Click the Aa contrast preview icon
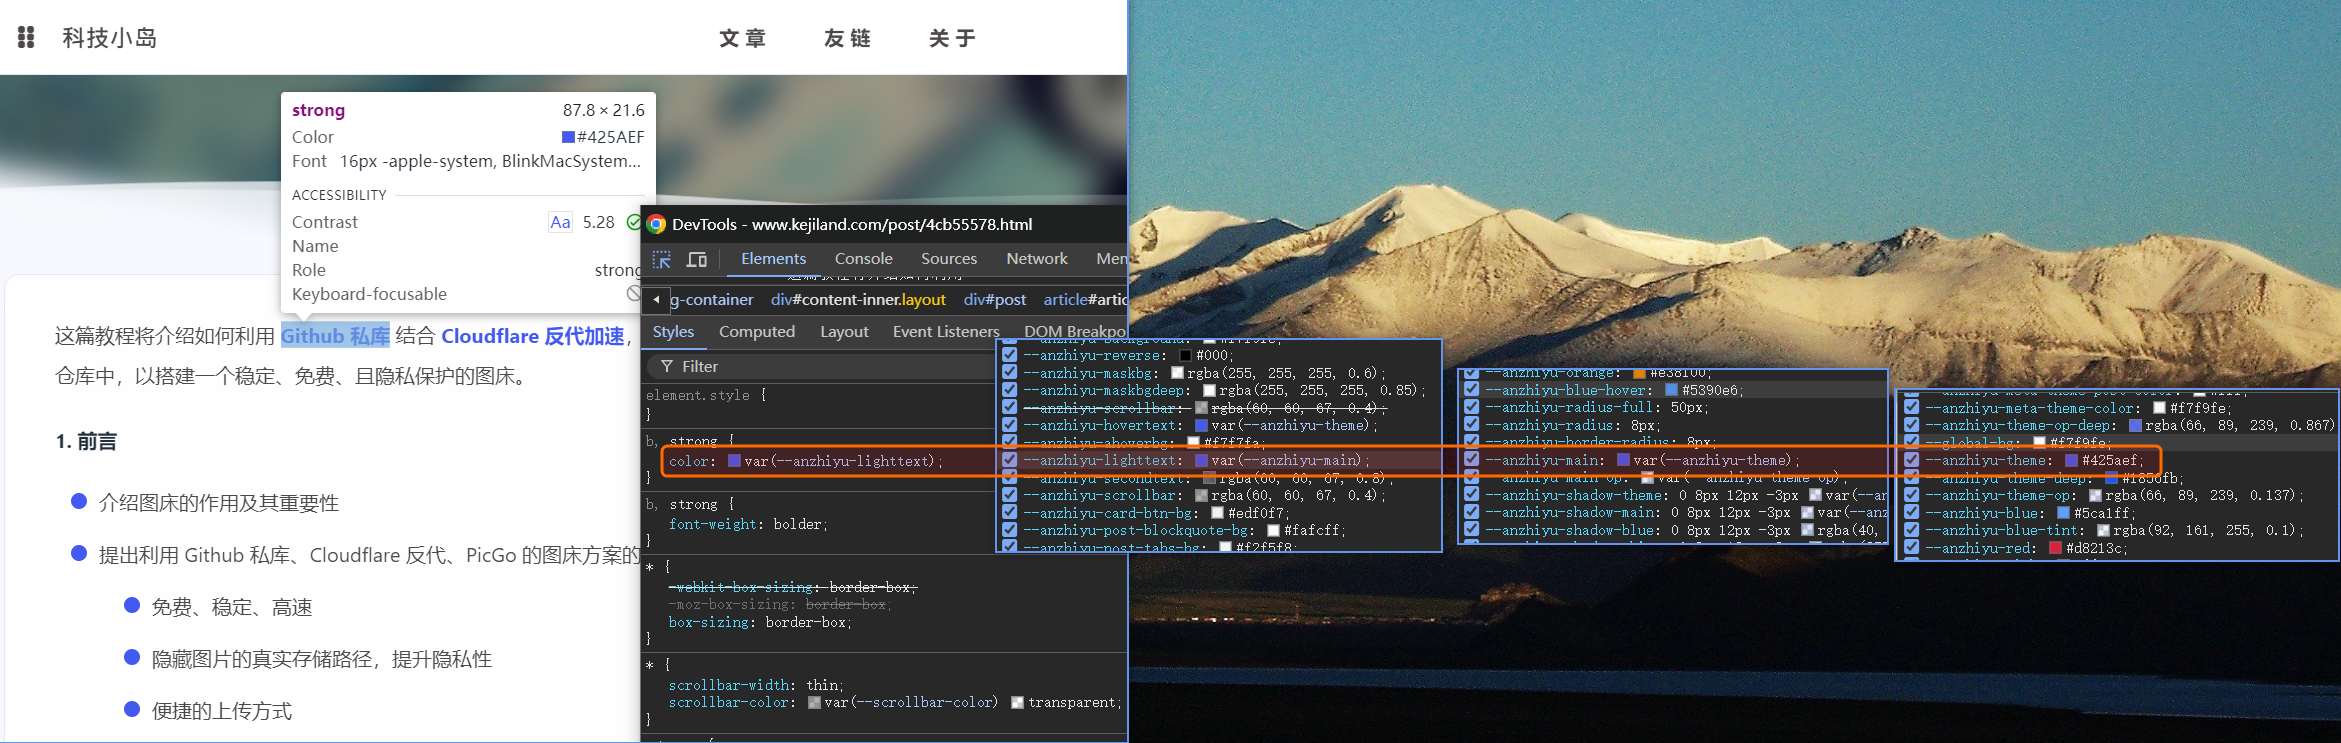The image size is (2341, 743). point(560,222)
